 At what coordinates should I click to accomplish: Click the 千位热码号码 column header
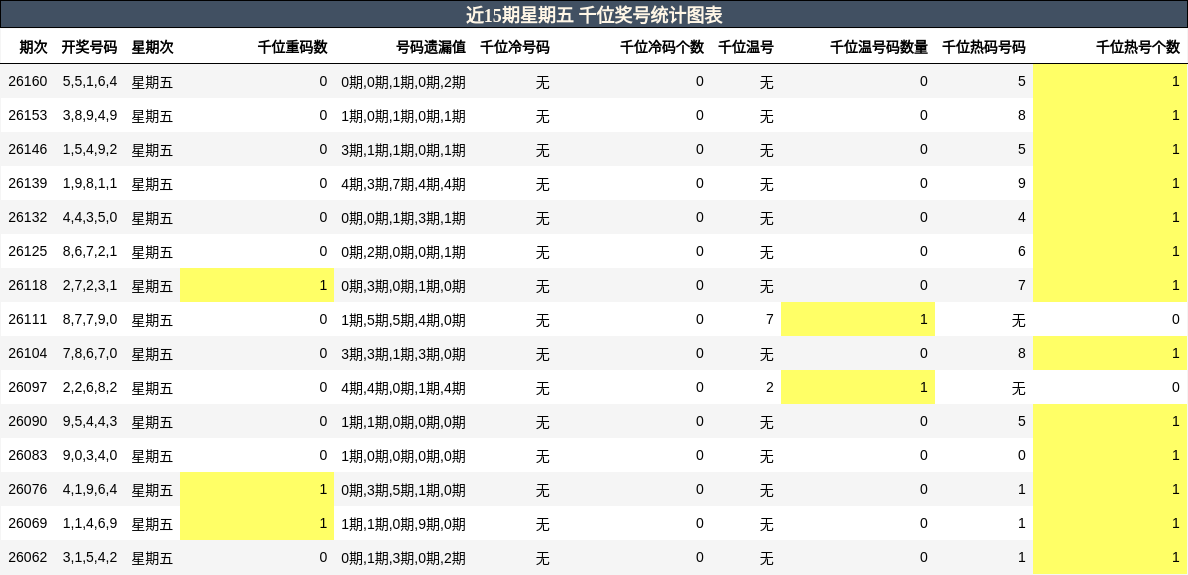coord(983,47)
